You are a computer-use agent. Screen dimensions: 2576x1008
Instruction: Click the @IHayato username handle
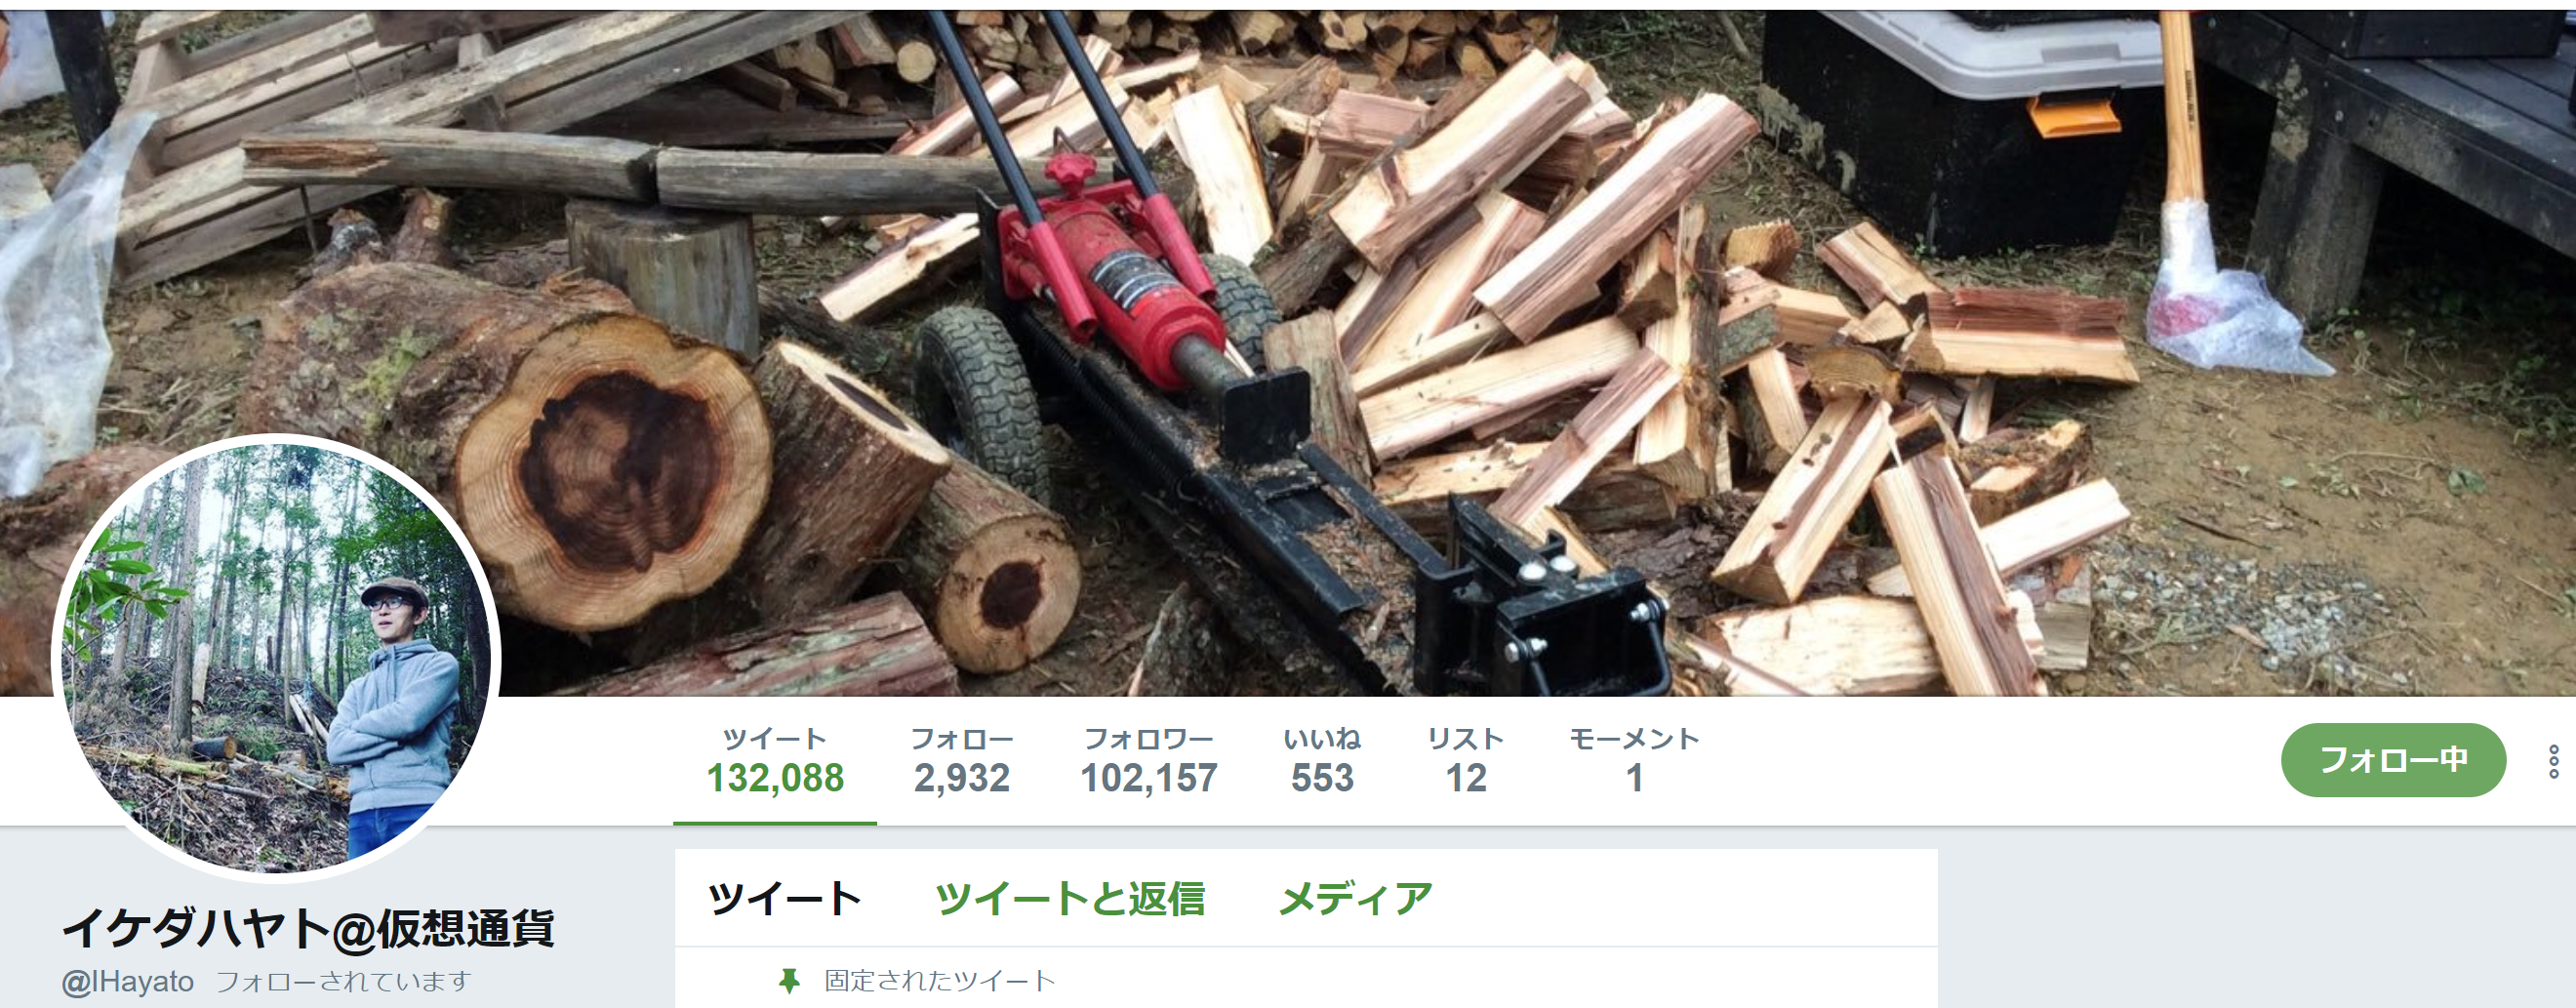[x=128, y=982]
